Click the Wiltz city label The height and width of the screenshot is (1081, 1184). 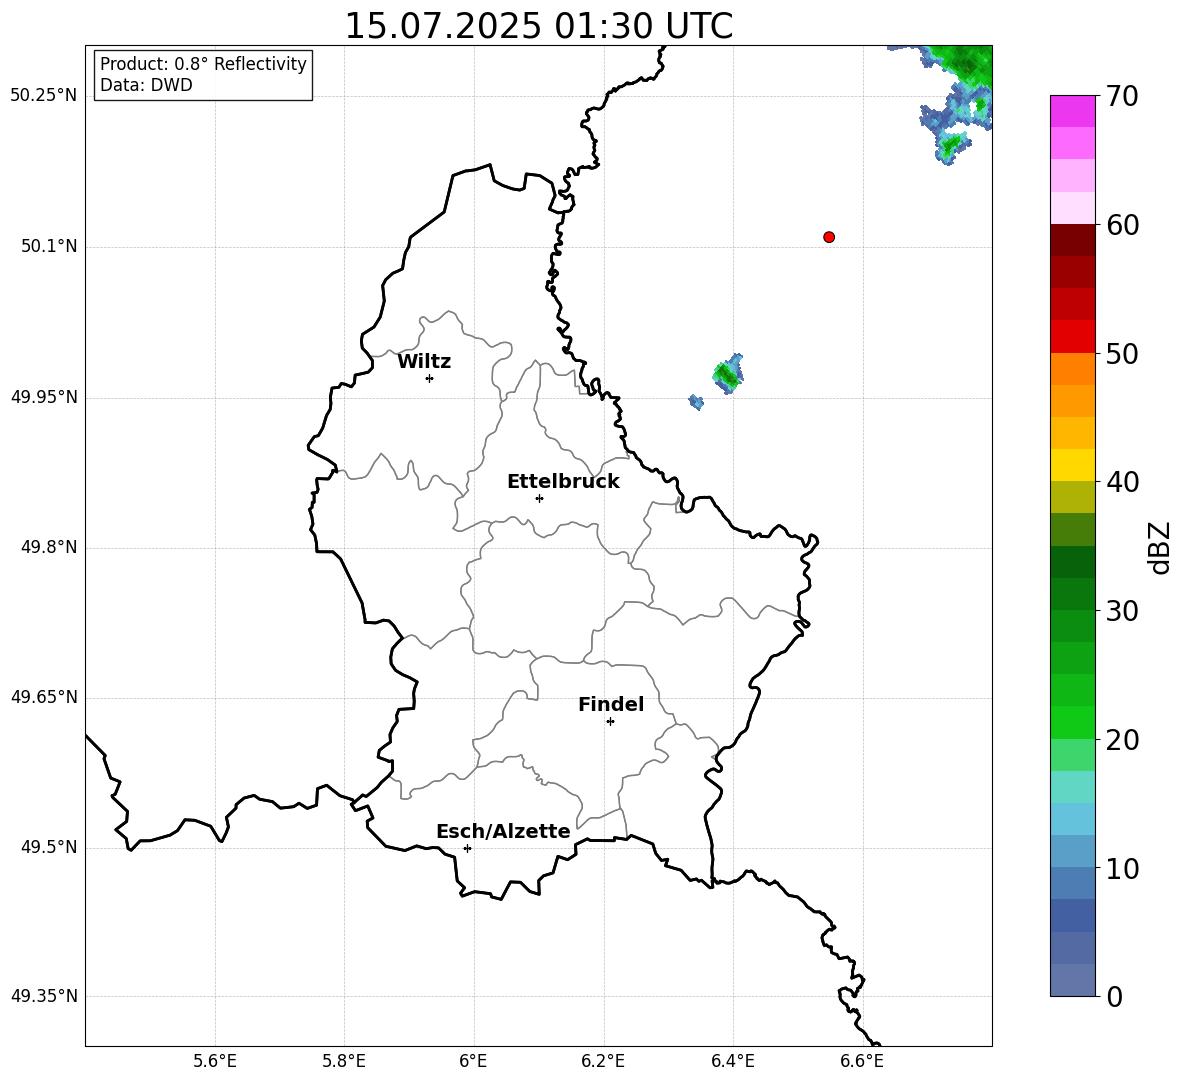424,362
